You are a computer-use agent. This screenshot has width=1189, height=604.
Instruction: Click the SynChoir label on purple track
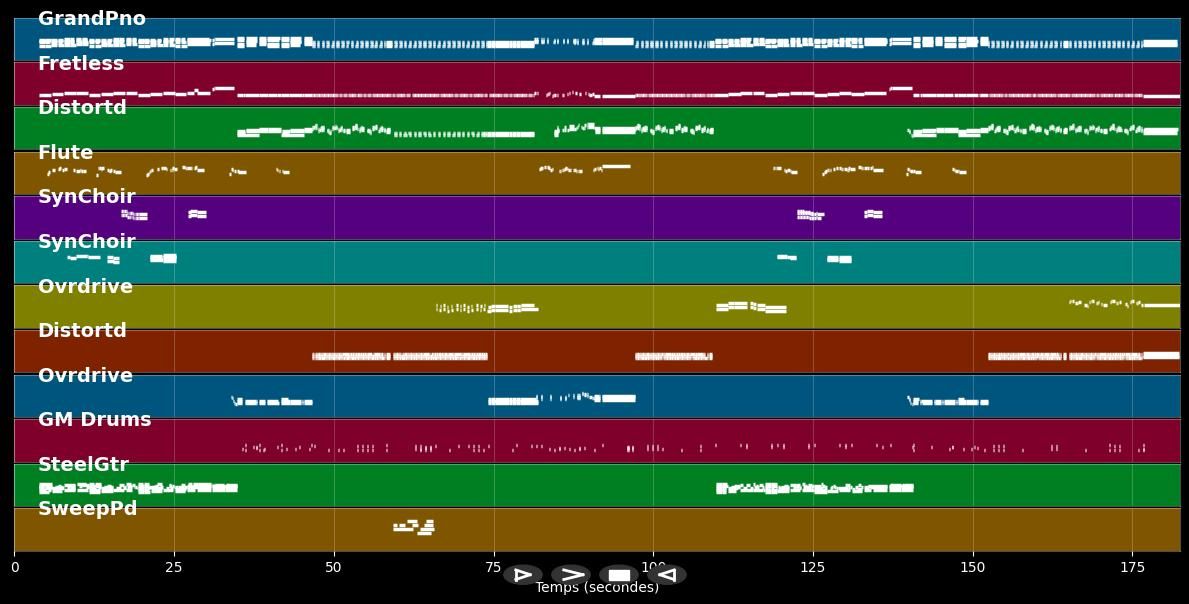(86, 197)
